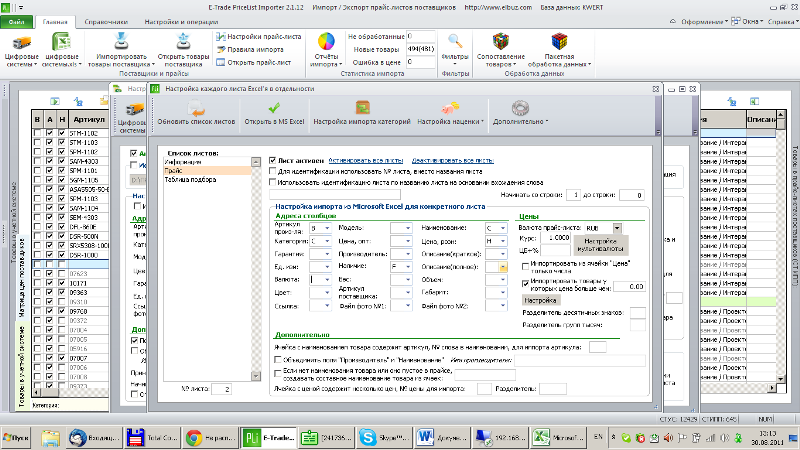
Task: Click the Начинать со строки field
Action: tap(573, 195)
